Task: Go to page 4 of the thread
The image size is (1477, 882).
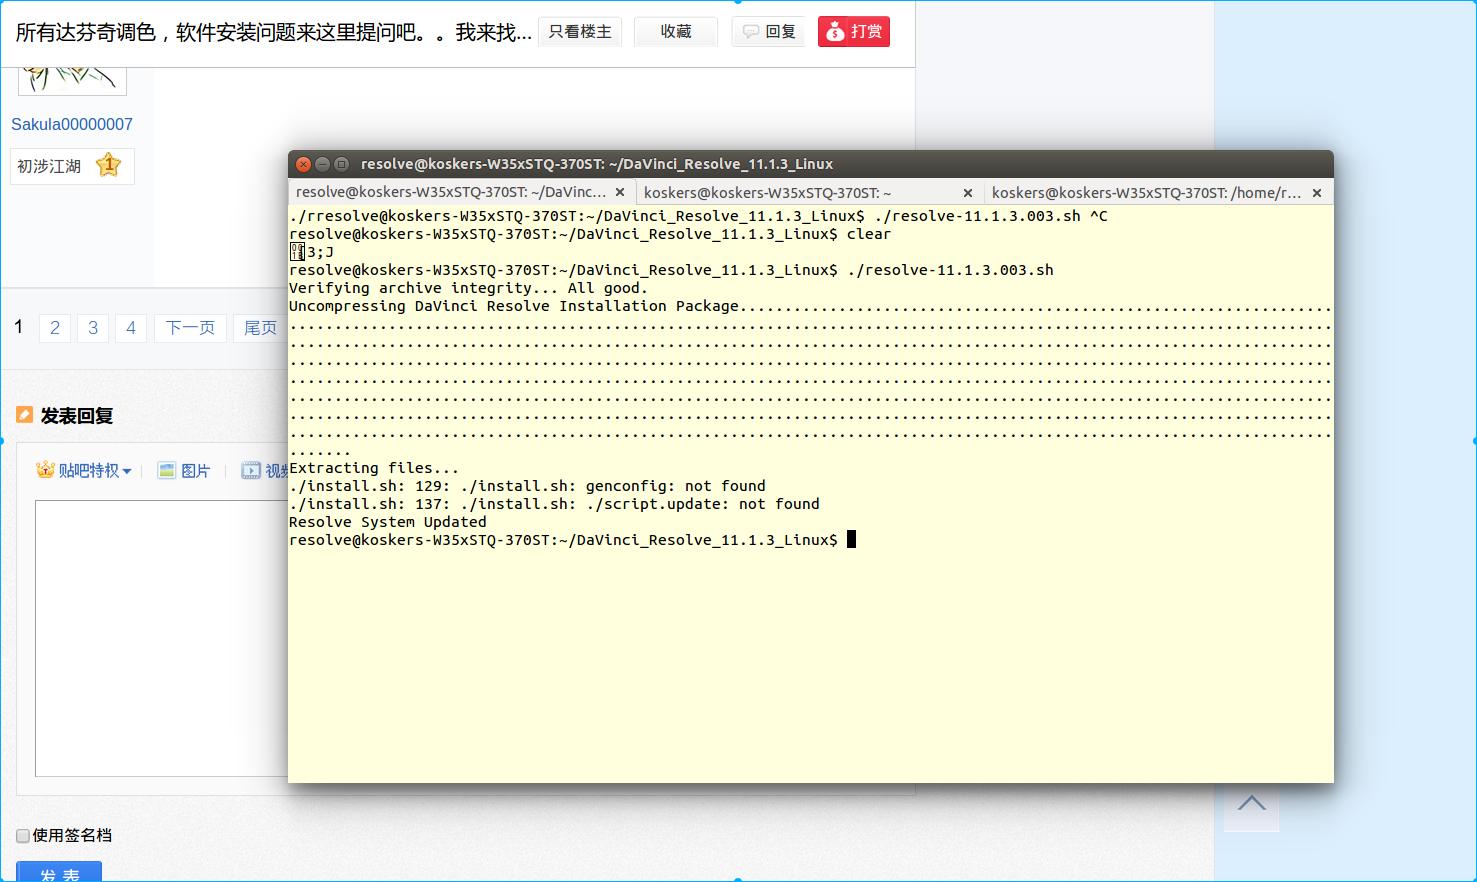Action: (x=131, y=328)
